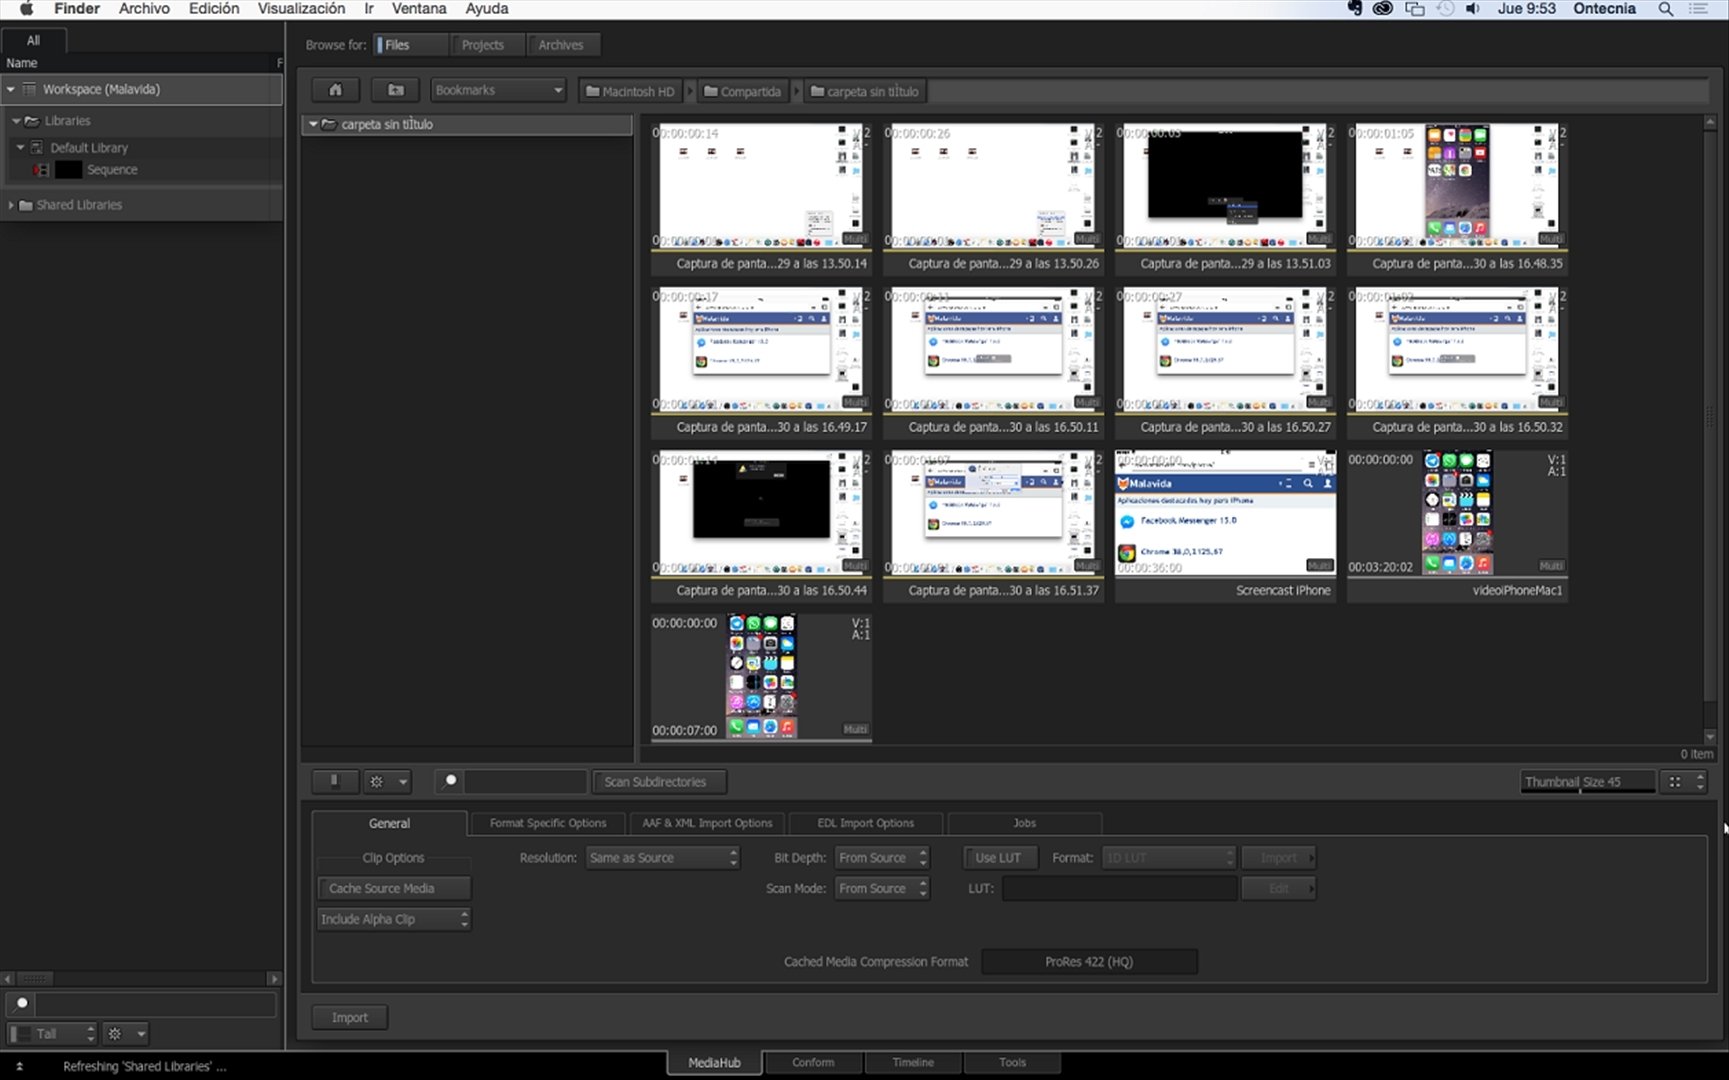Click the screen mirroring menu bar icon
This screenshot has width=1729, height=1080.
tap(1414, 9)
